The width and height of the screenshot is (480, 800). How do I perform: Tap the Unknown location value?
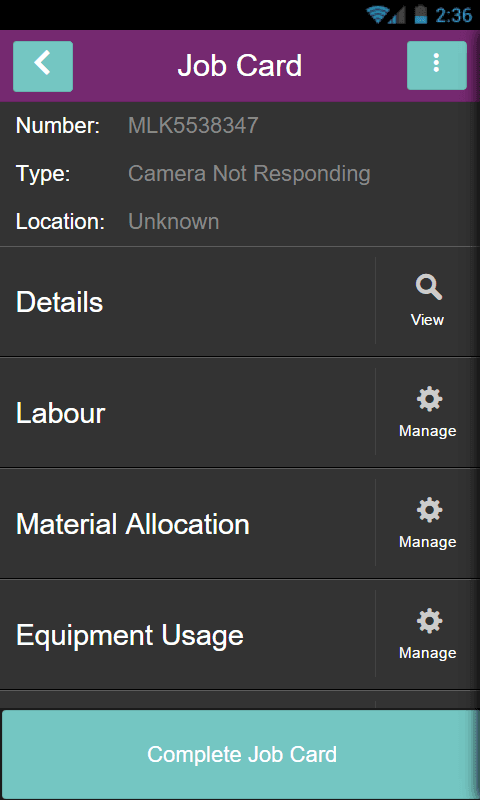click(173, 221)
